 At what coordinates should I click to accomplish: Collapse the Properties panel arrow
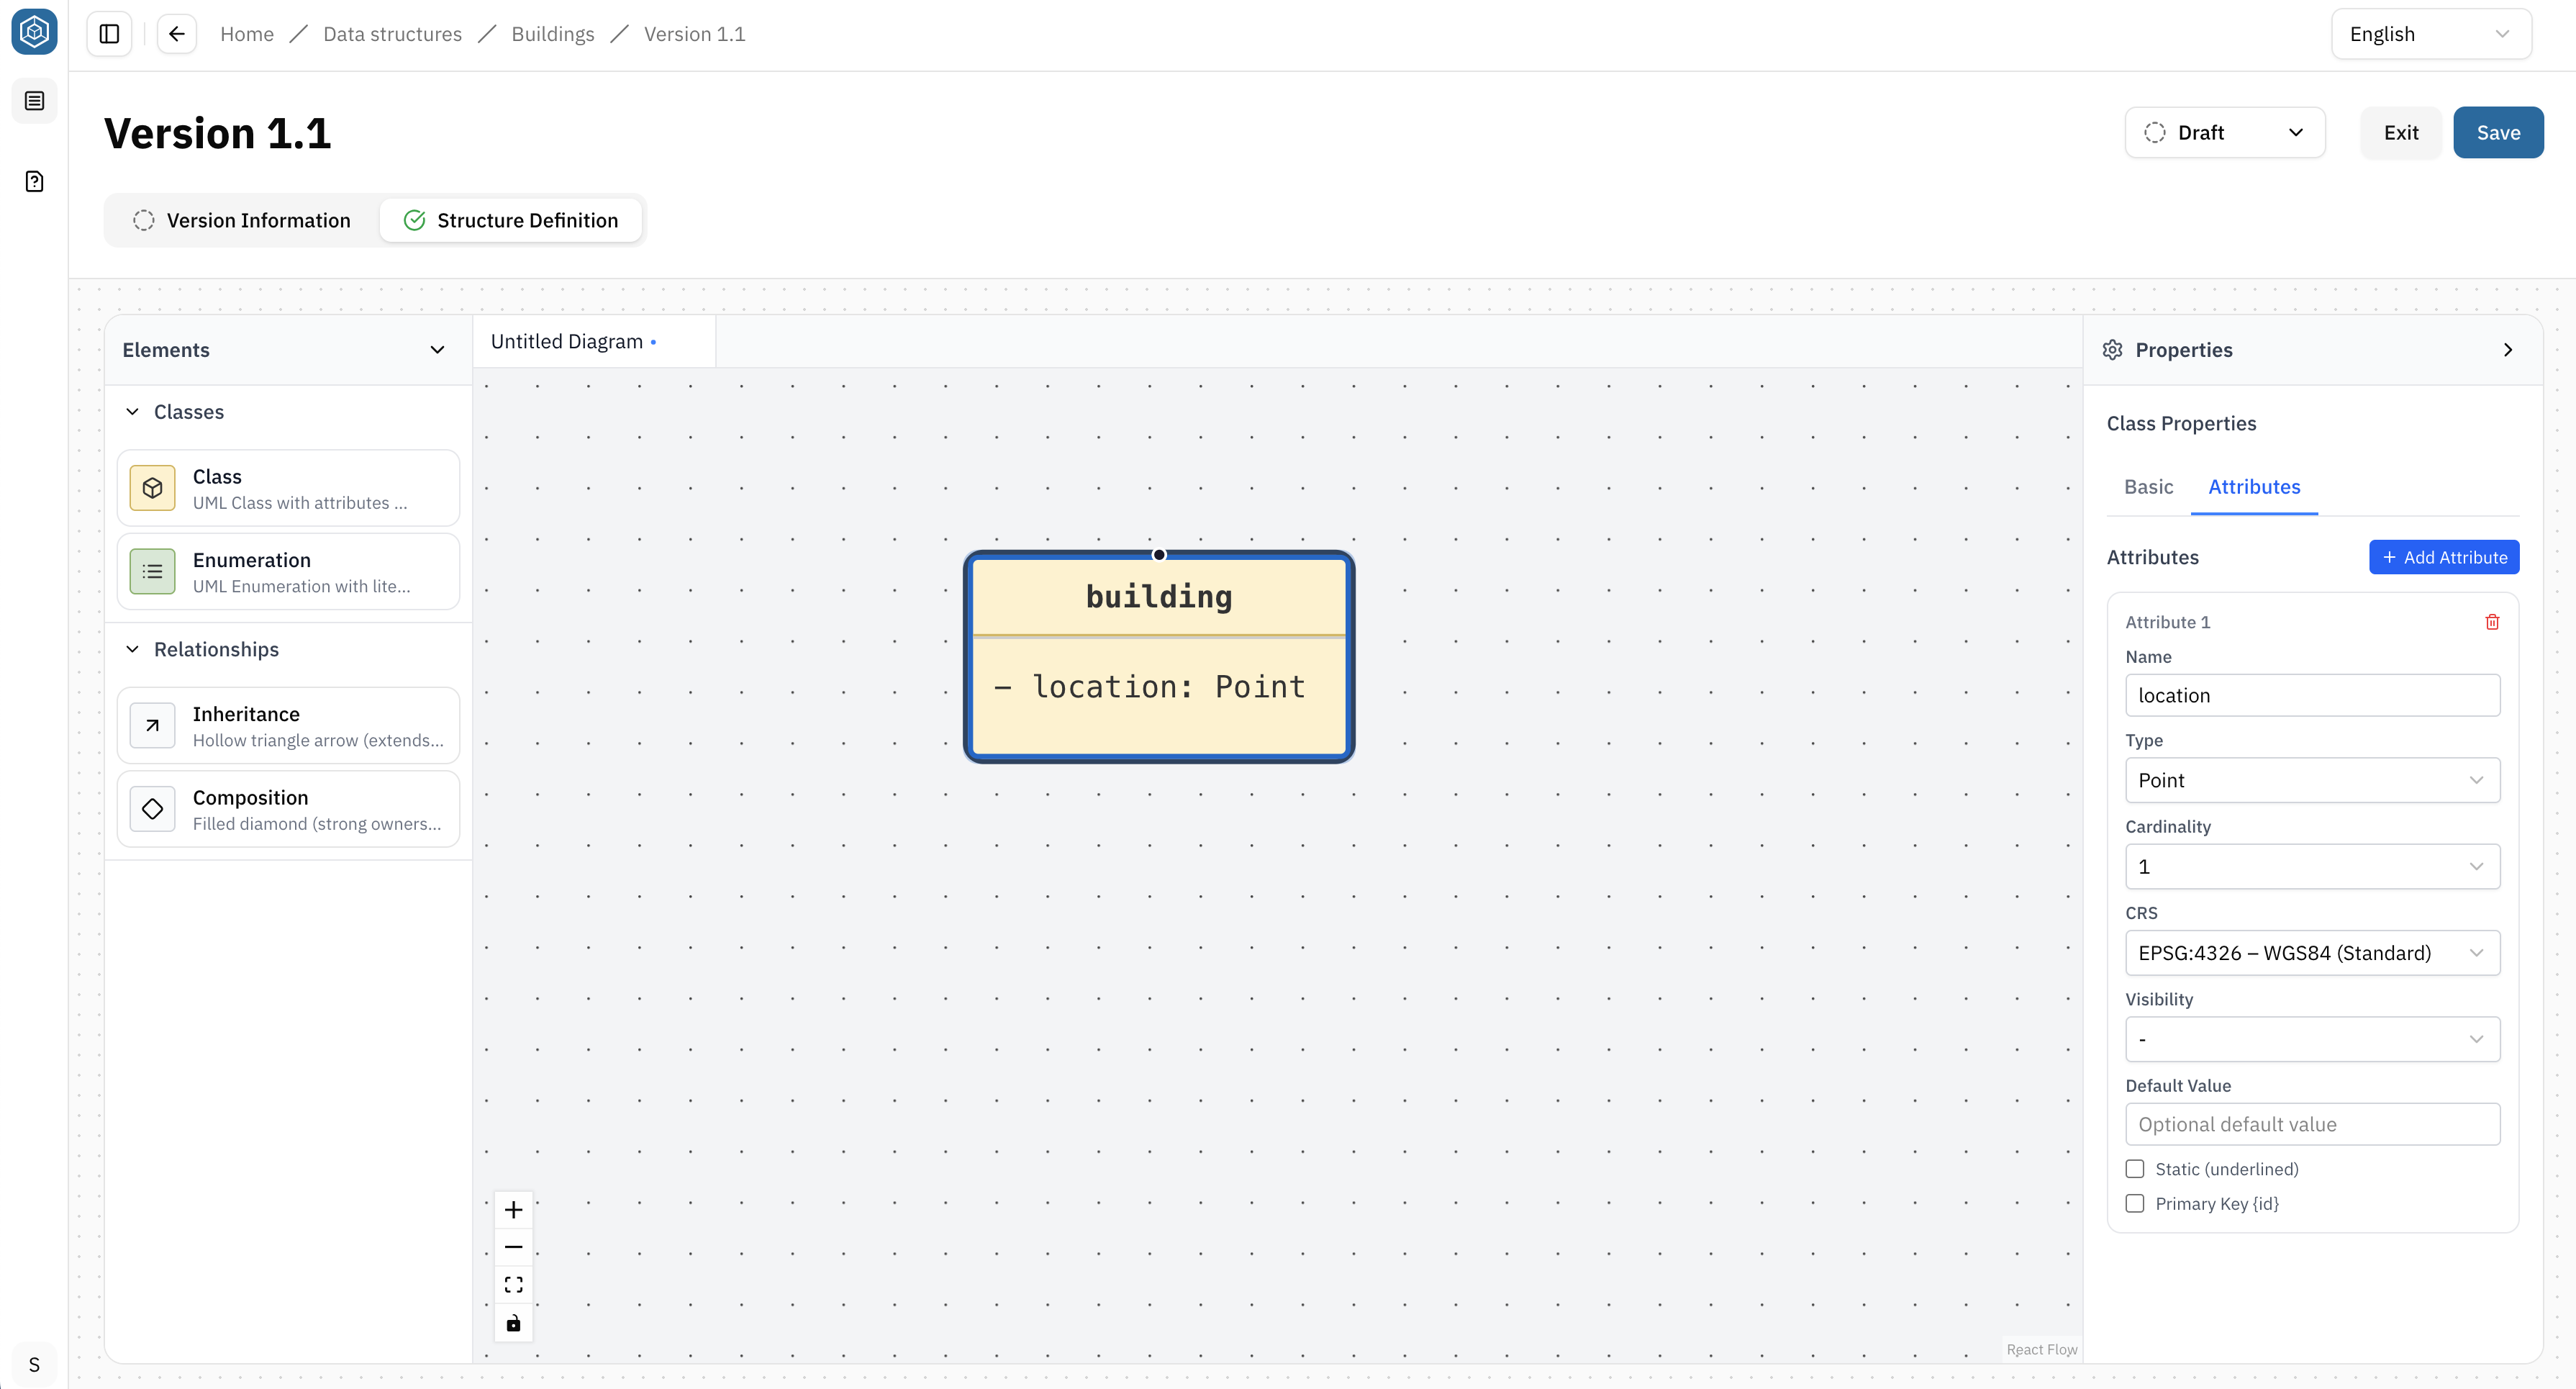(x=2508, y=350)
